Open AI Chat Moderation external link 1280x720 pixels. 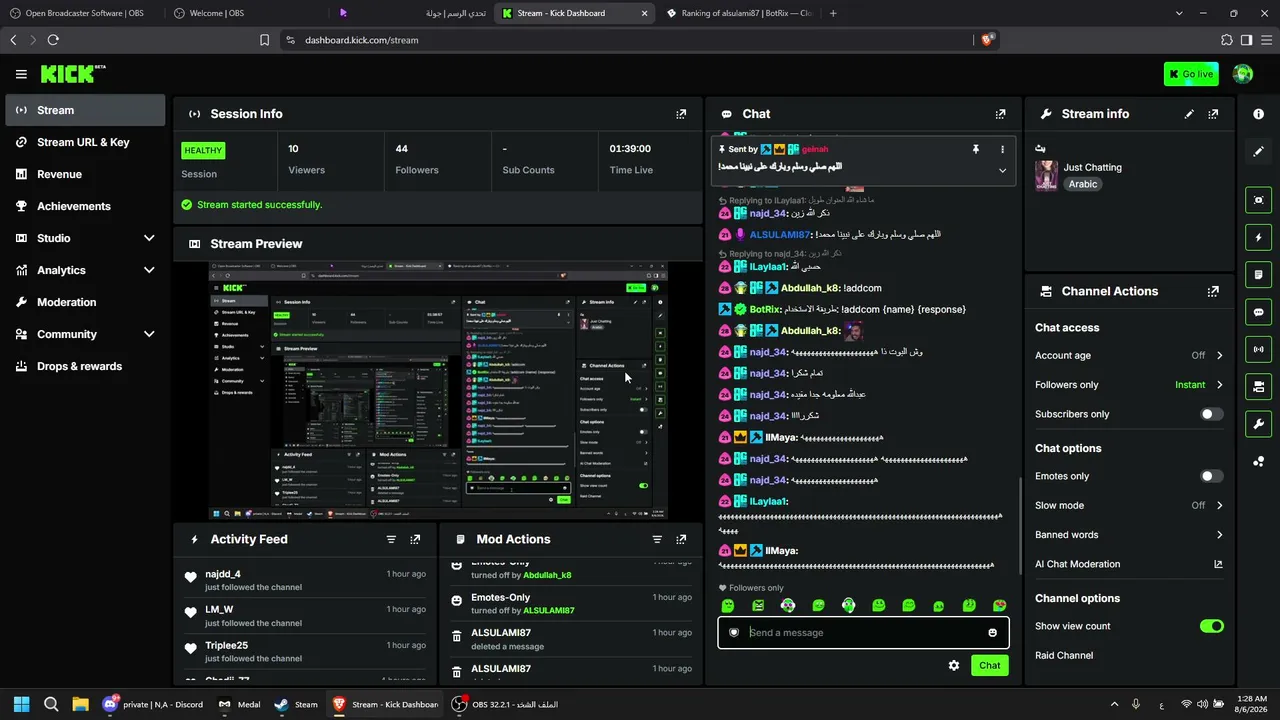(x=1218, y=564)
